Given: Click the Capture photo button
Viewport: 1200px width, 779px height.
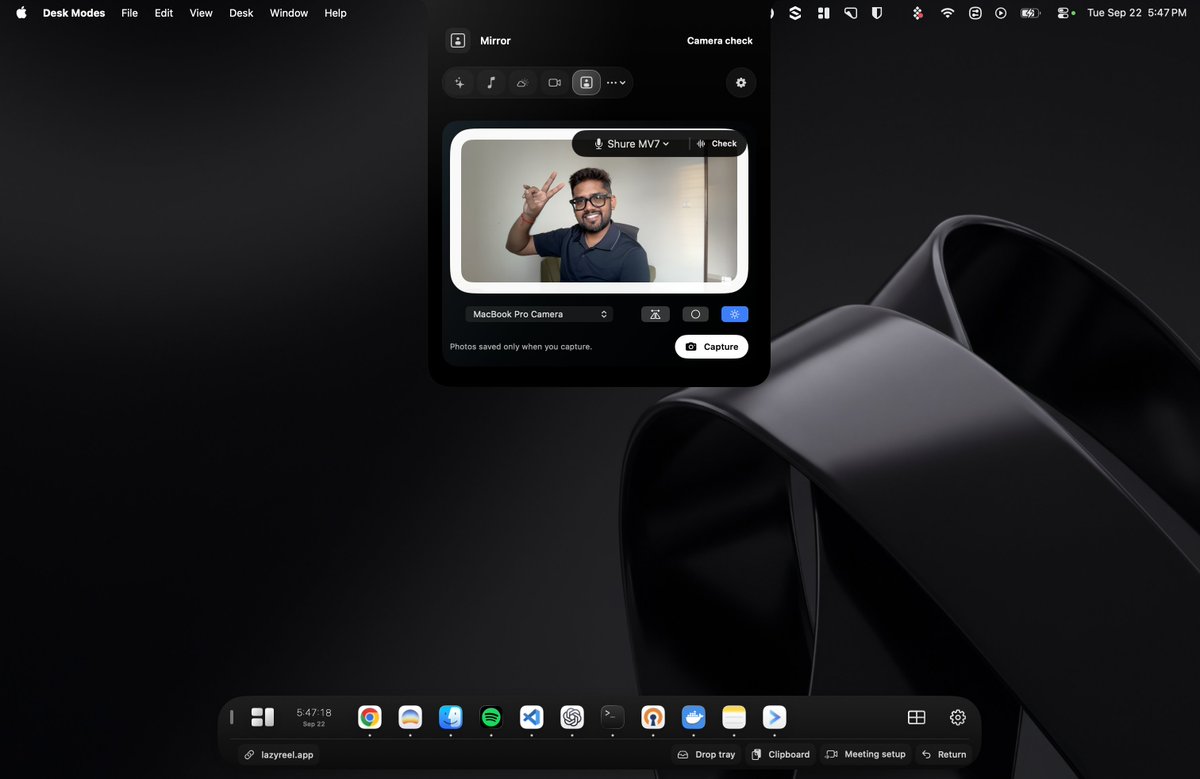Looking at the screenshot, I should tap(712, 347).
